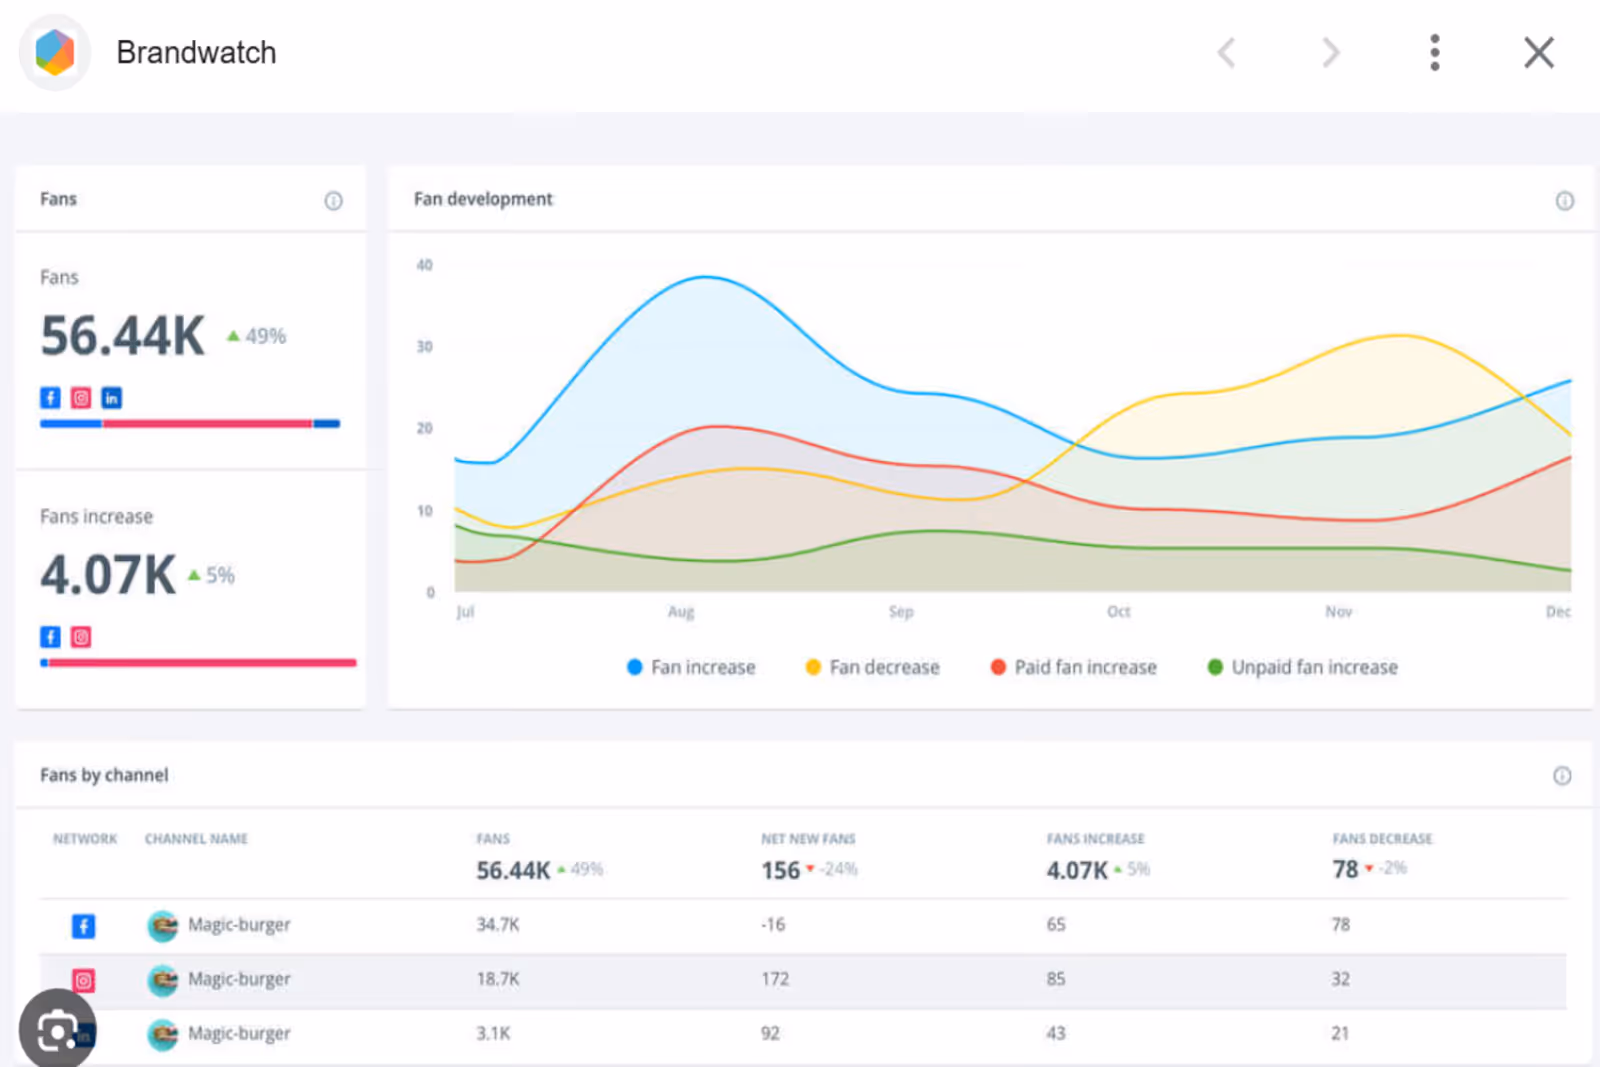The image size is (1600, 1067).
Task: Click the info icon on Fans panel
Action: [x=333, y=201]
